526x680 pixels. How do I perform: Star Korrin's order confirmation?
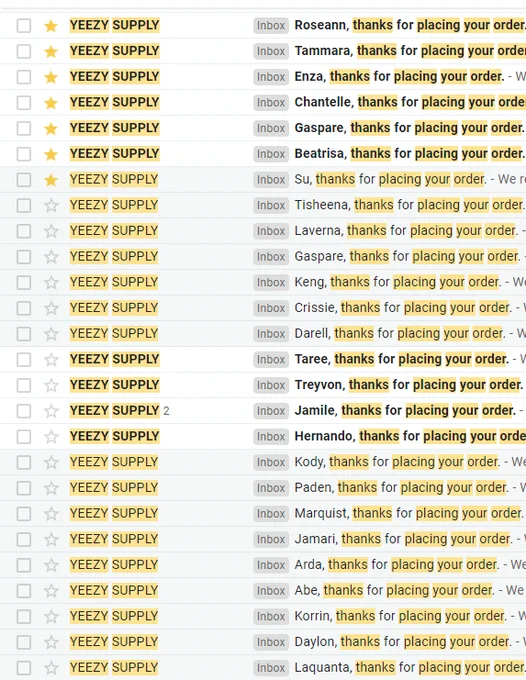pyautogui.click(x=51, y=617)
